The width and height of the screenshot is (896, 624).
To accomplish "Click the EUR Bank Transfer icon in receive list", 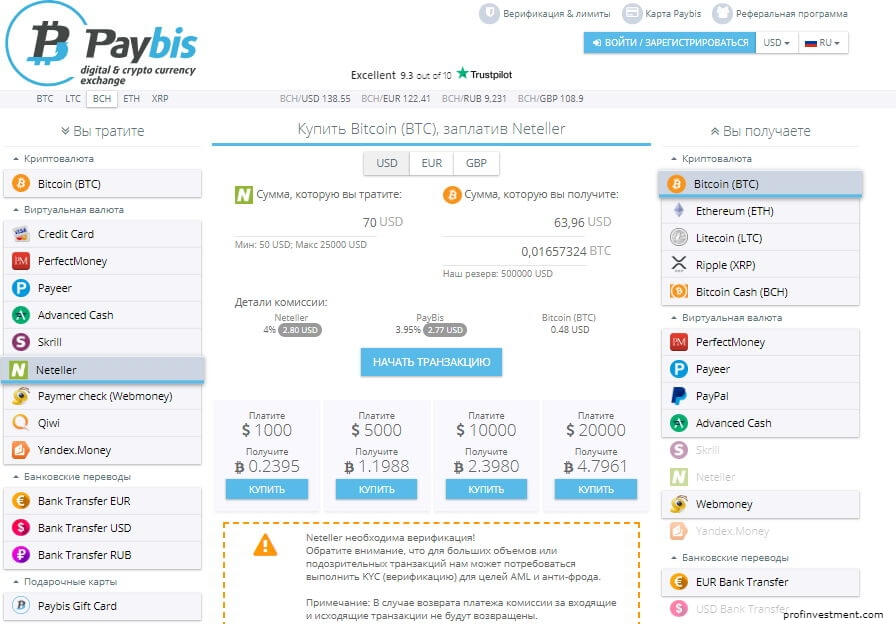I will click(679, 582).
